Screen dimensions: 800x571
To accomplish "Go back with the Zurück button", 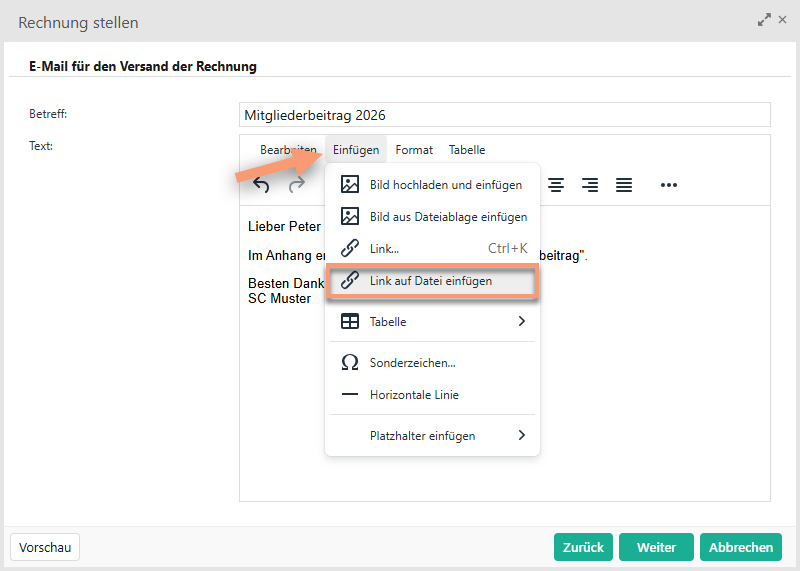I will (584, 547).
